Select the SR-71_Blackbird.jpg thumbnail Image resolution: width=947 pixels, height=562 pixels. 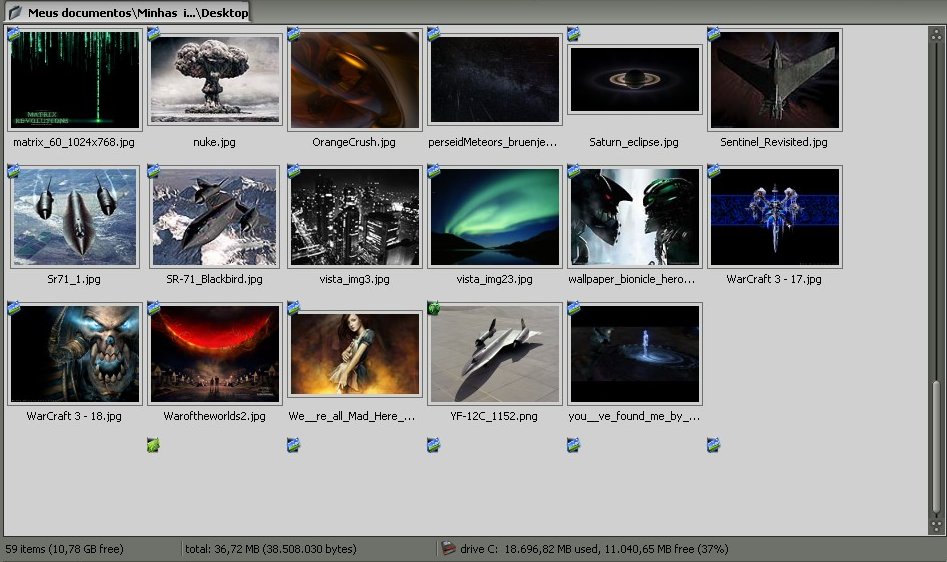tap(214, 217)
